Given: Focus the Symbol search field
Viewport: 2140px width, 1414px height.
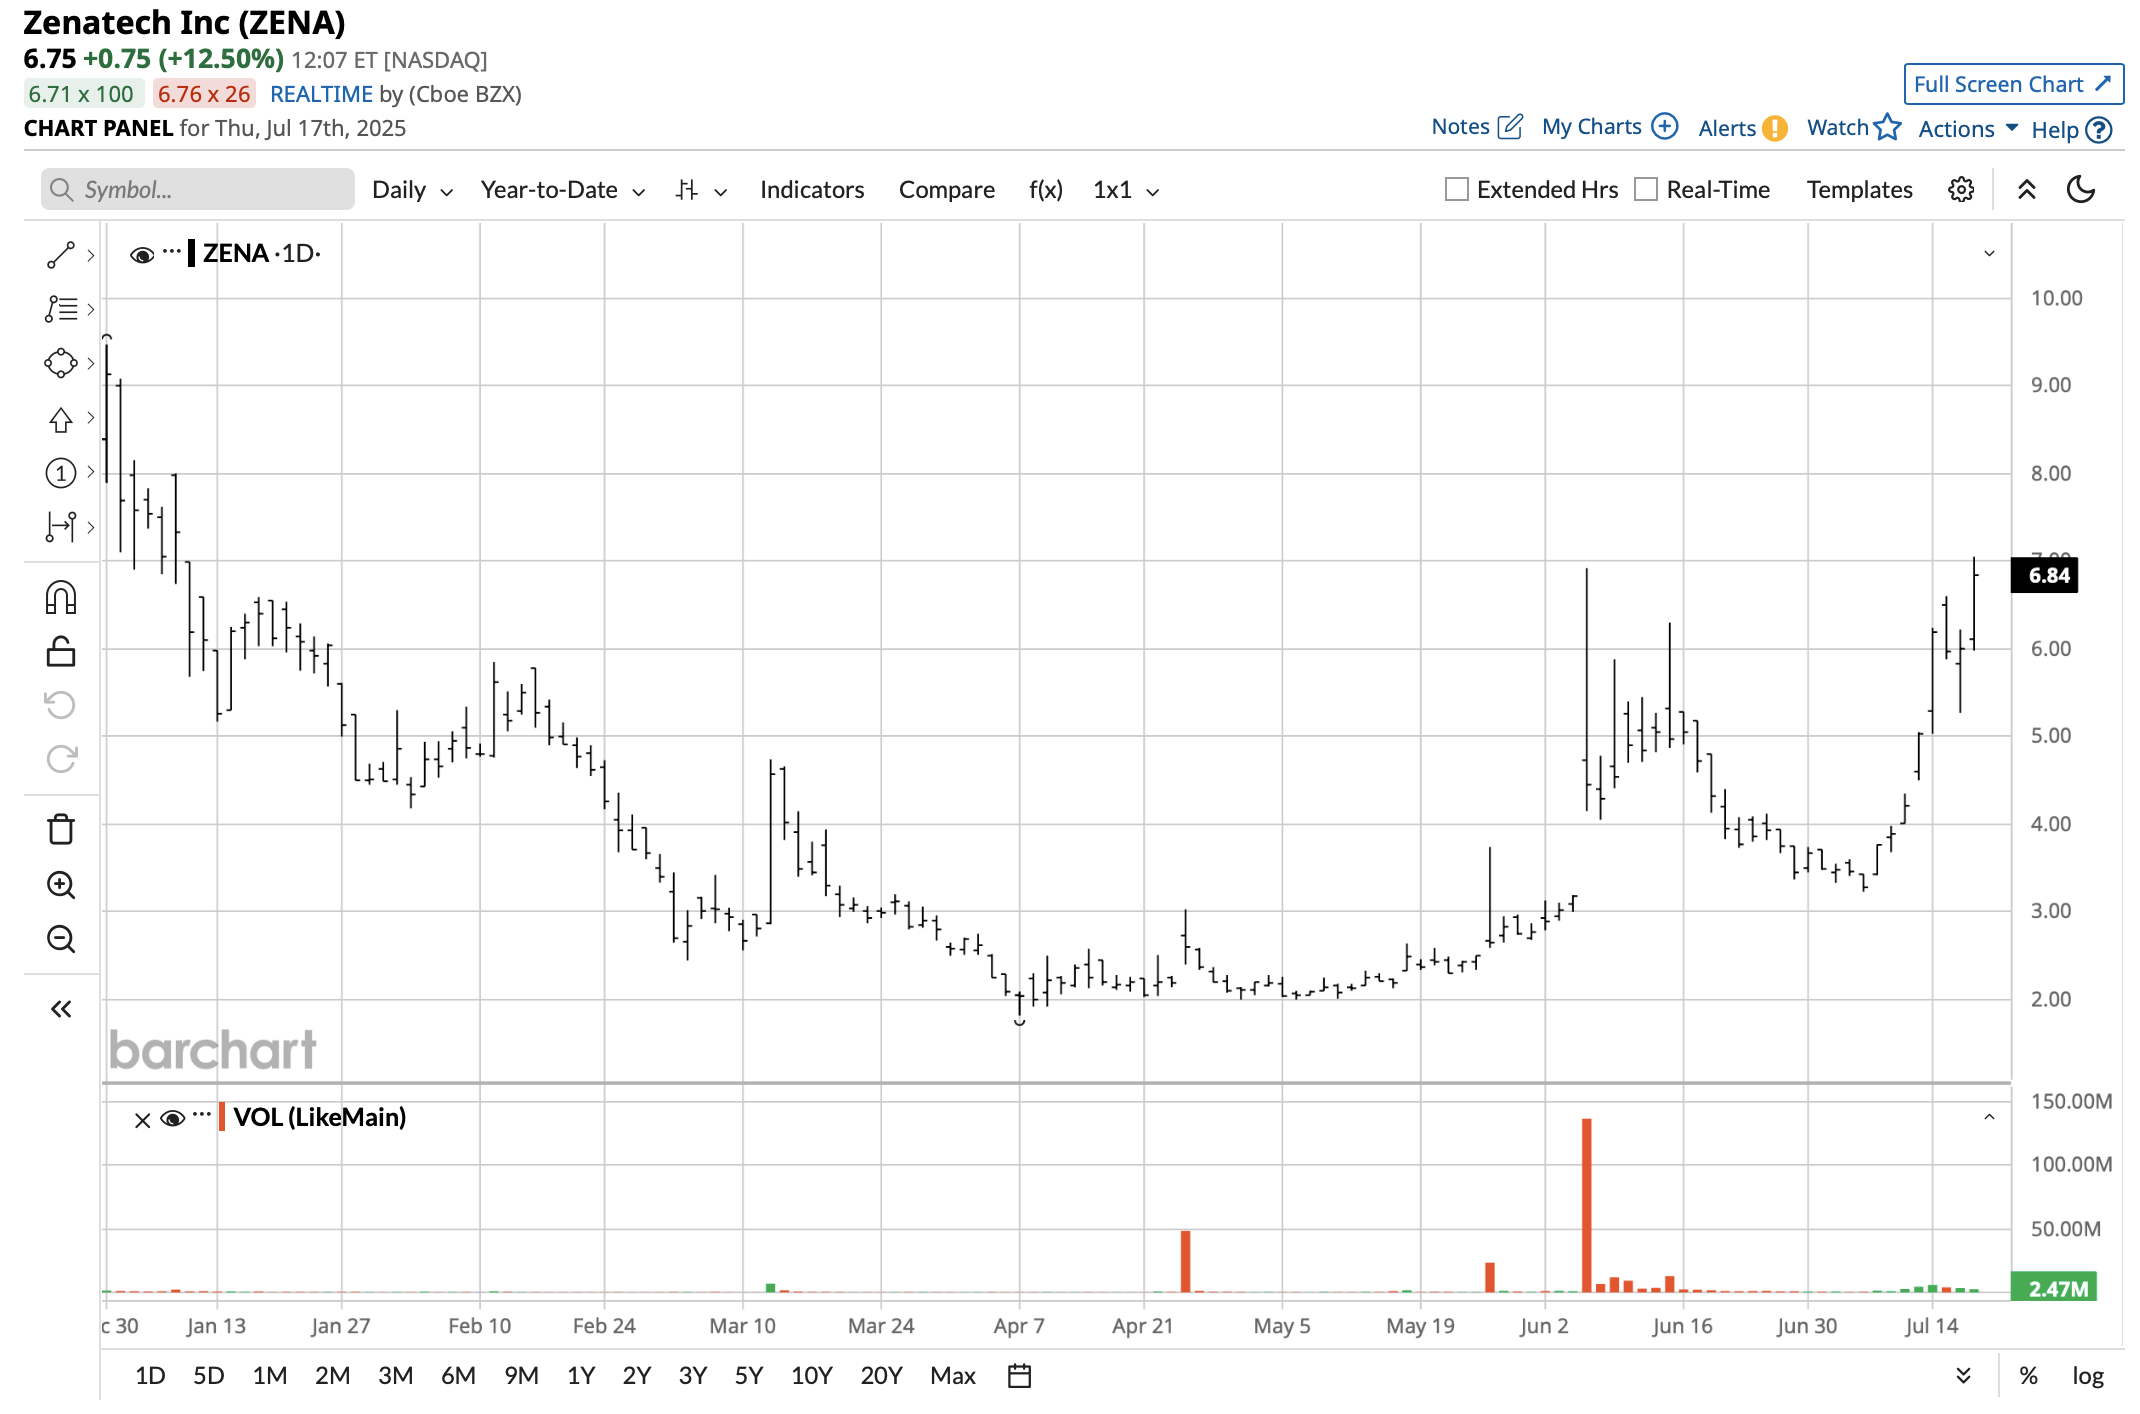Looking at the screenshot, I should click(x=198, y=190).
